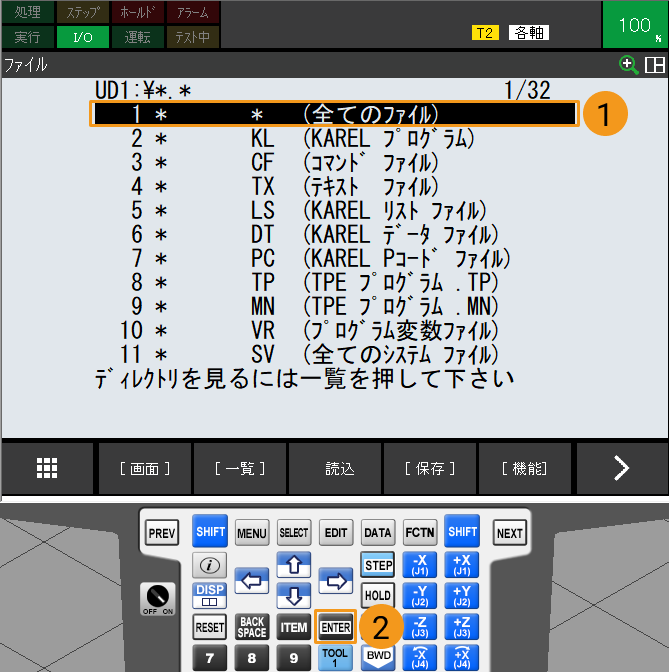669x672 pixels.
Task: Open the [機能] softkey menu
Action: pyautogui.click(x=525, y=468)
